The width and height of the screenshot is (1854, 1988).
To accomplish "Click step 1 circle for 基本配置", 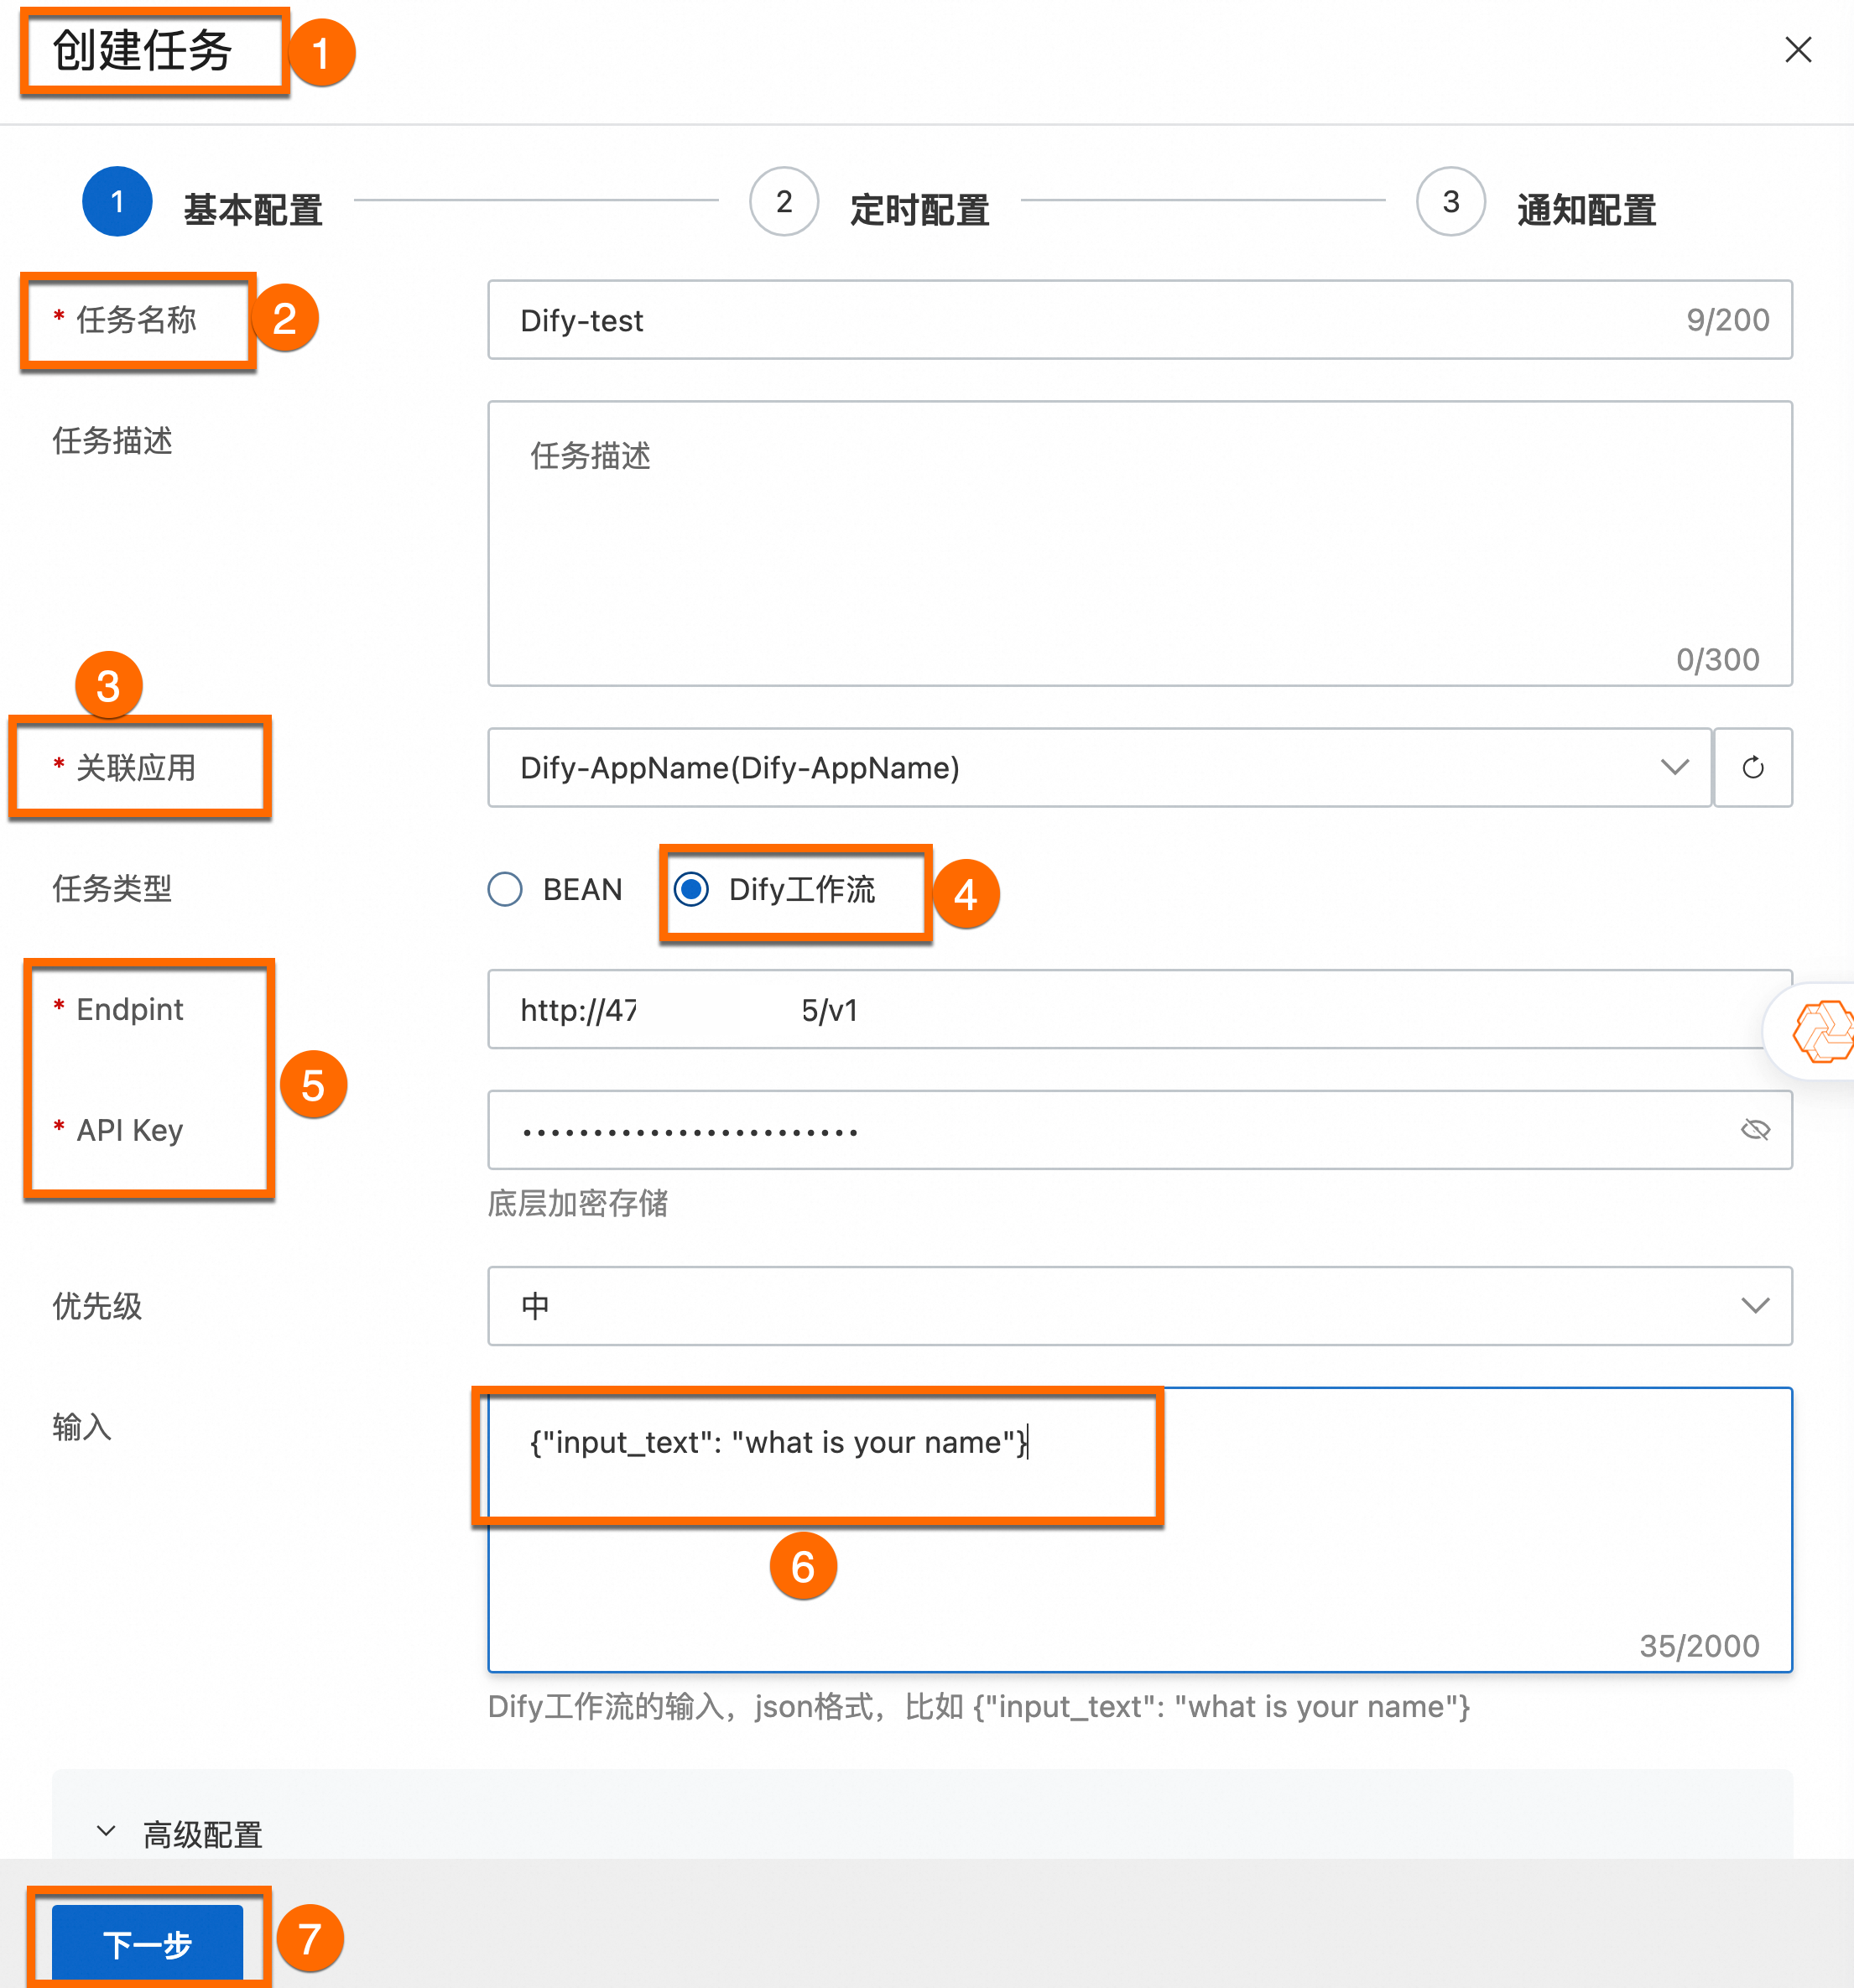I will tap(117, 201).
